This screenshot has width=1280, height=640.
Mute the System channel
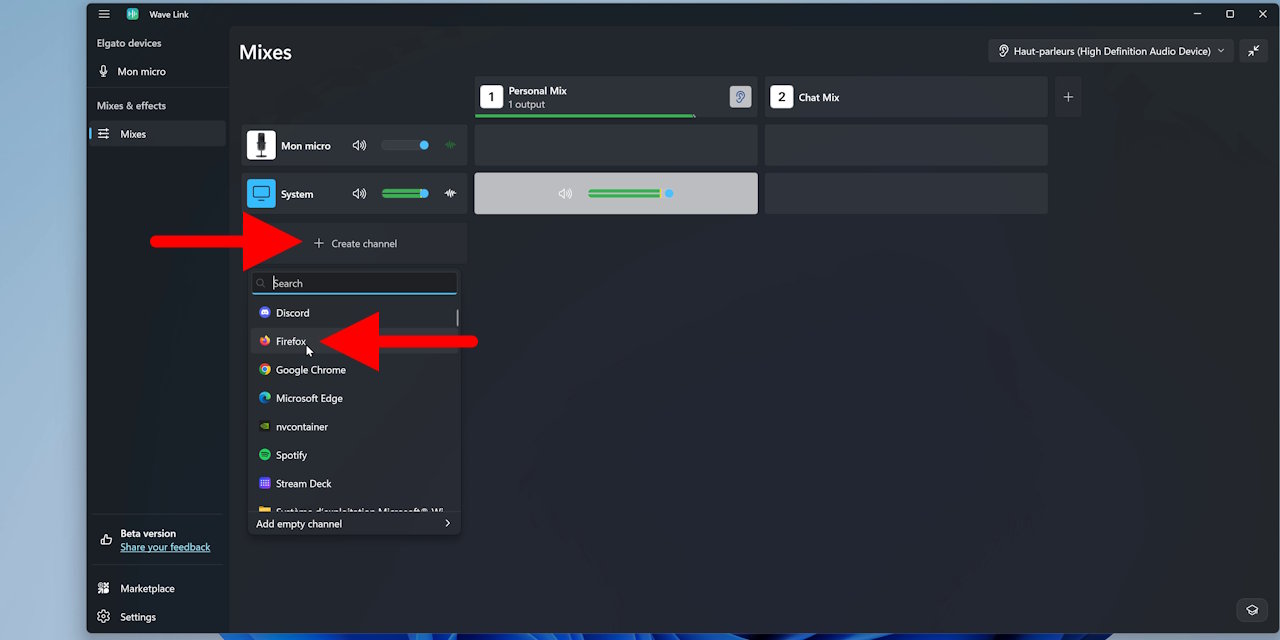(x=359, y=194)
